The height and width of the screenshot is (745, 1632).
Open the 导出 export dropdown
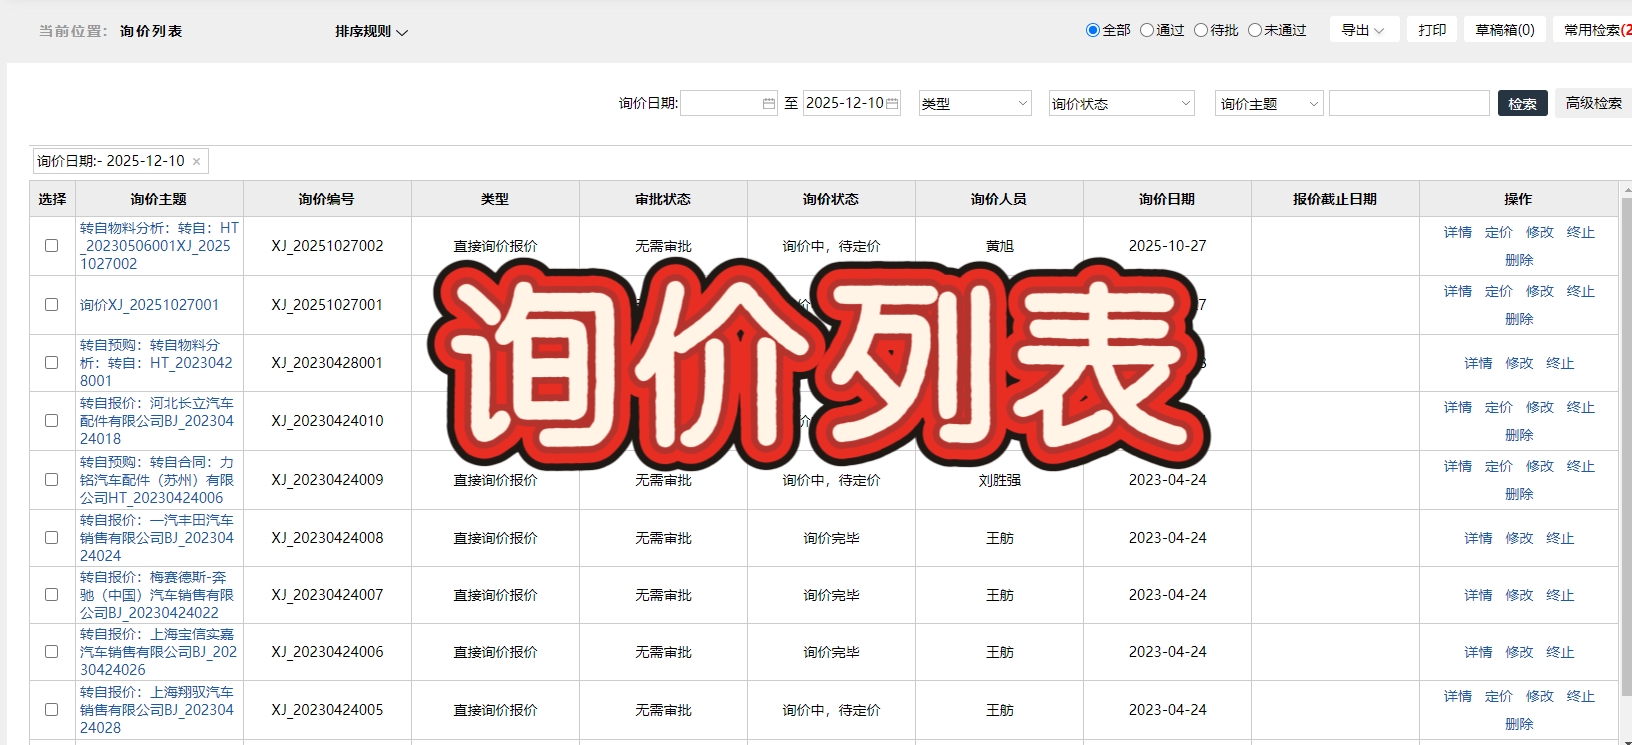(1363, 30)
